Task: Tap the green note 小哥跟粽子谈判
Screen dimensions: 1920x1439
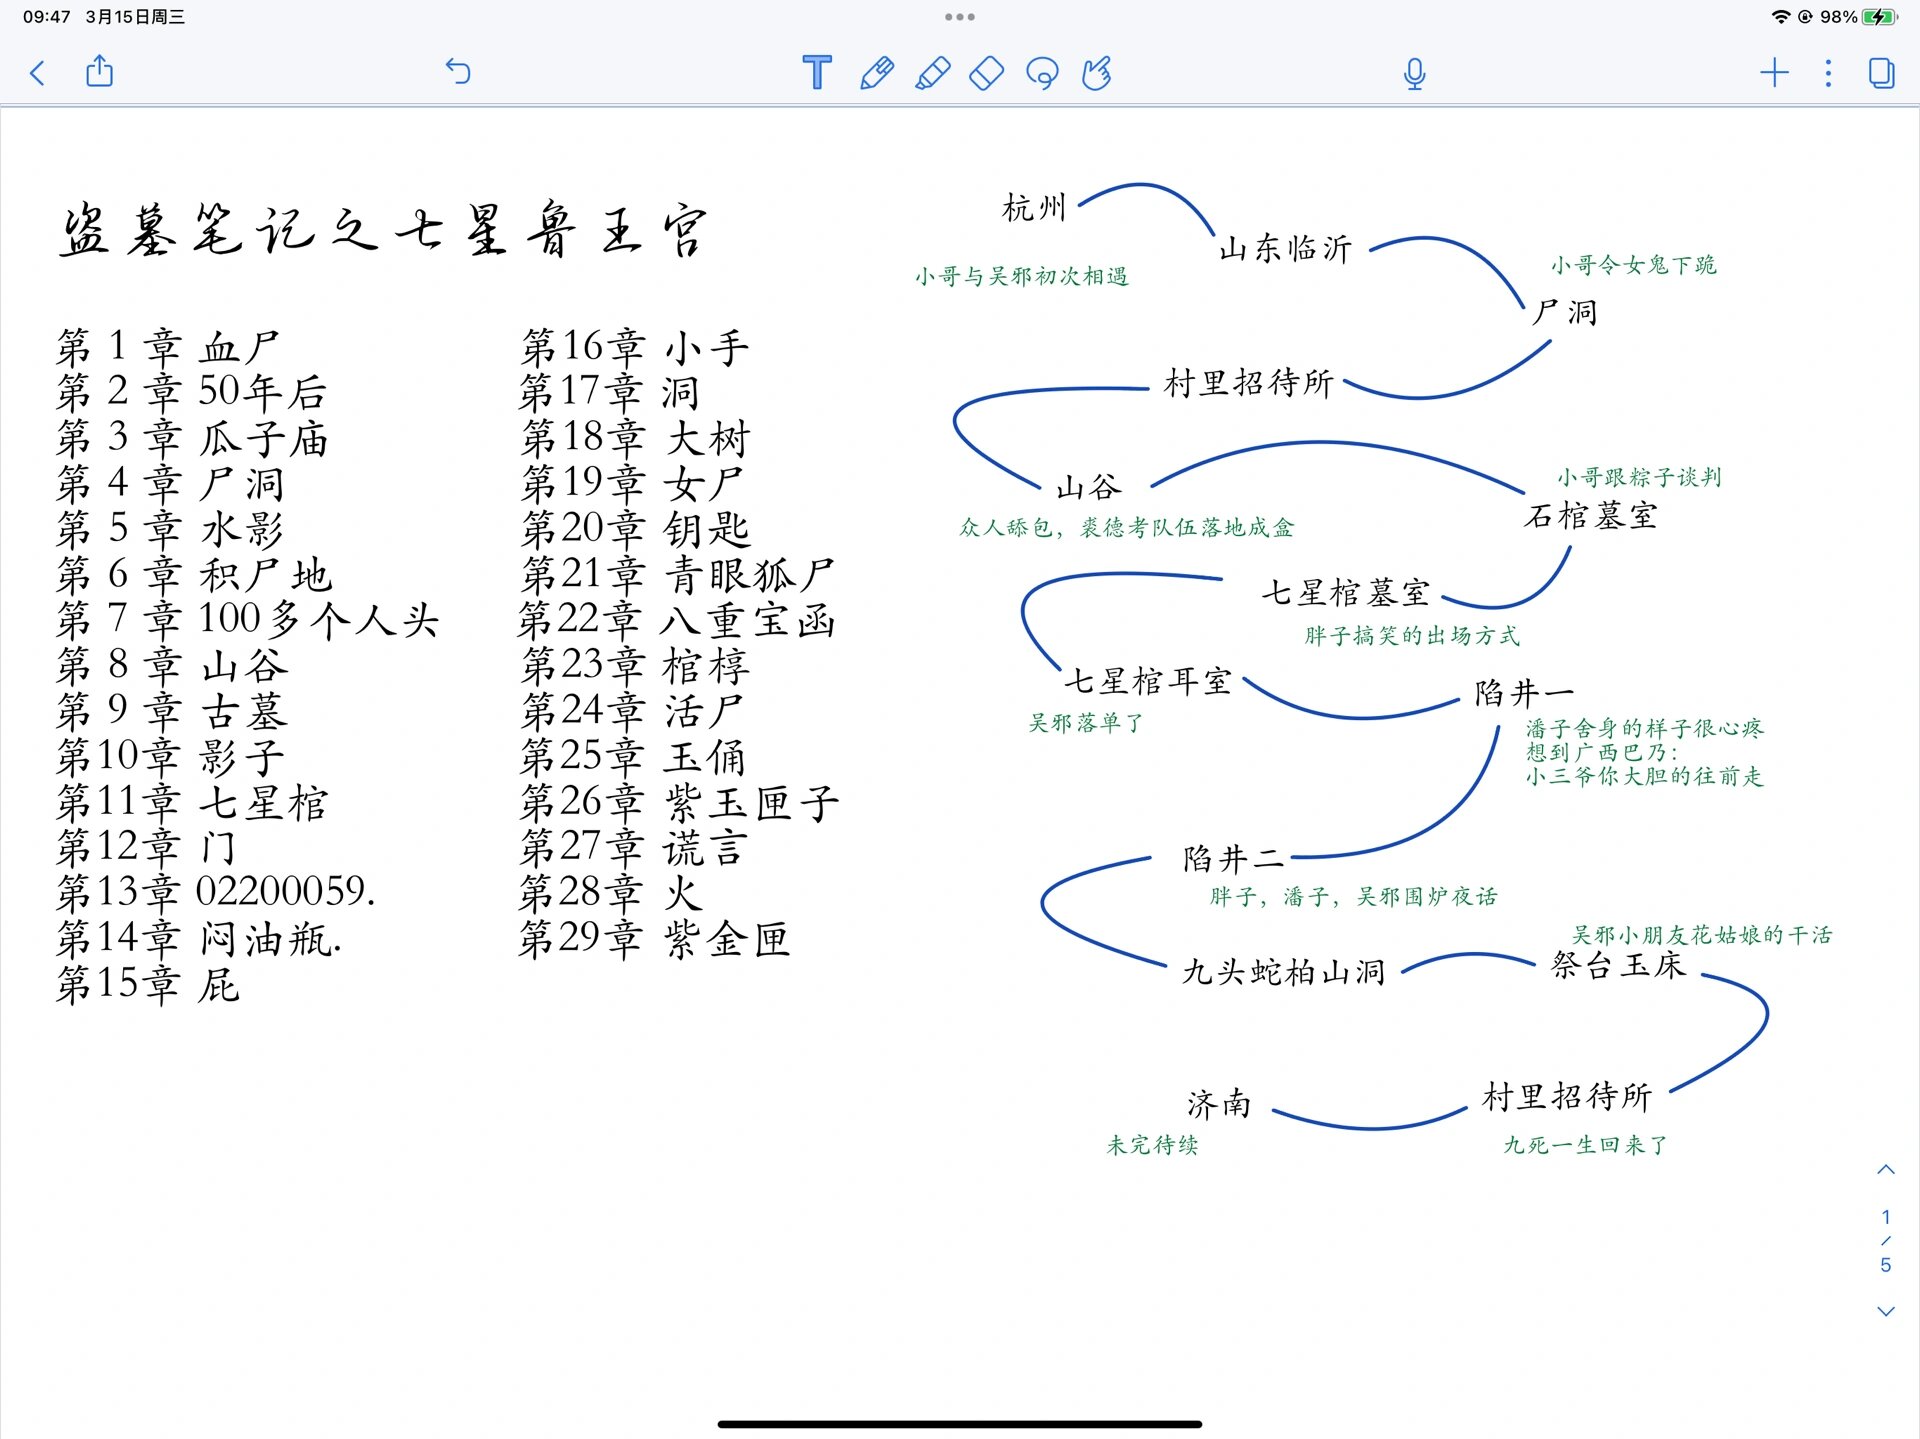Action: pyautogui.click(x=1639, y=477)
